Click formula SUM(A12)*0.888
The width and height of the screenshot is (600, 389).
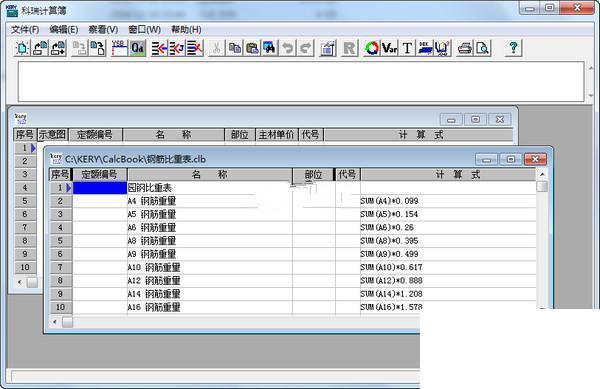(x=391, y=281)
